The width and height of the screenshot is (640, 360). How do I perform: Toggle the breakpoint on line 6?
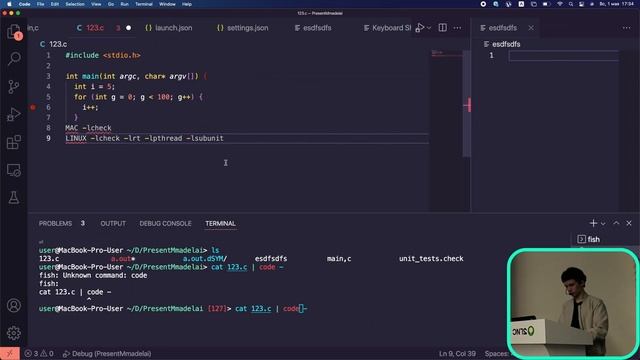coord(33,107)
